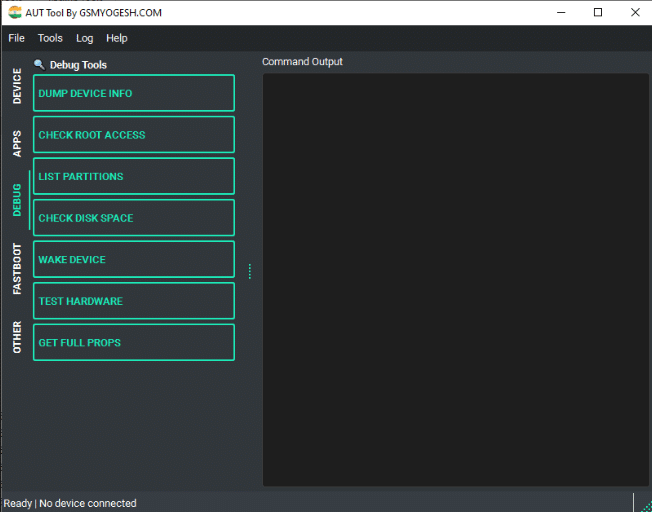The width and height of the screenshot is (652, 512).
Task: Click the DUMP DEVICE INFO button
Action: [x=134, y=93]
